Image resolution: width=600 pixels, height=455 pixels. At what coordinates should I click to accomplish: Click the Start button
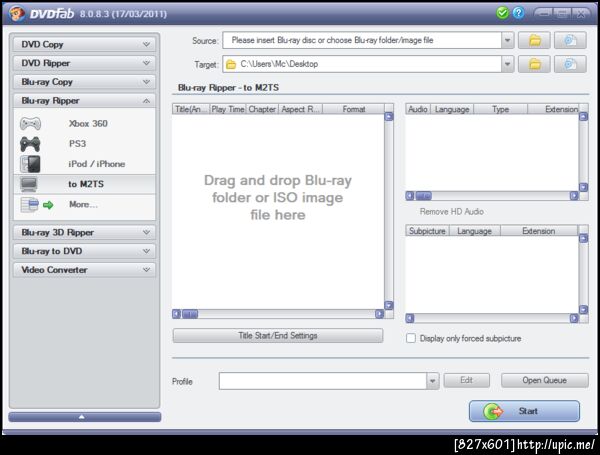[x=524, y=411]
